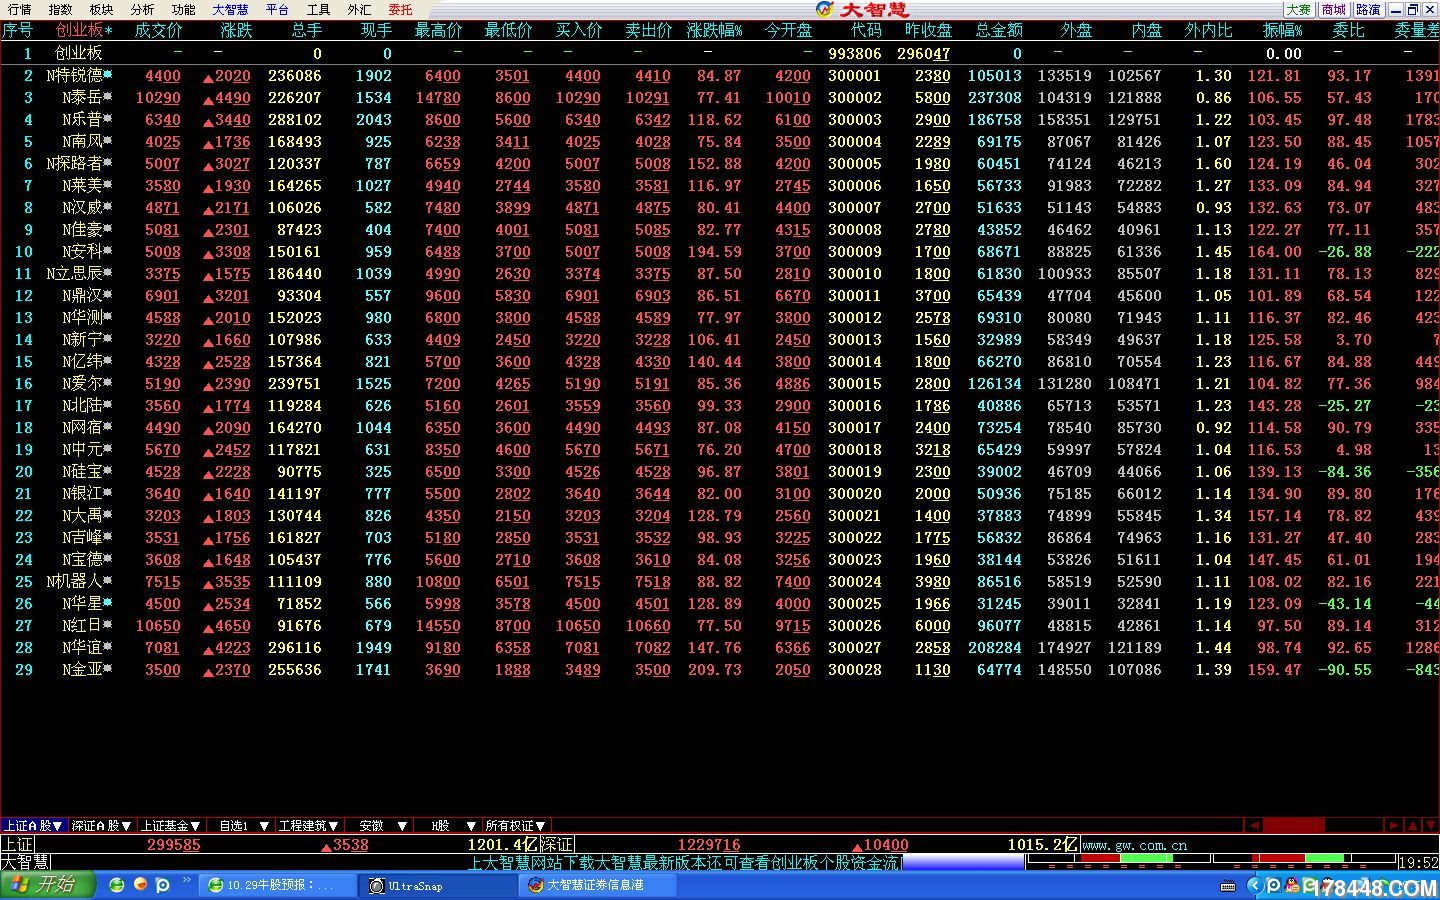Open UltraSnap from the taskbar
The width and height of the screenshot is (1440, 900).
(x=438, y=885)
